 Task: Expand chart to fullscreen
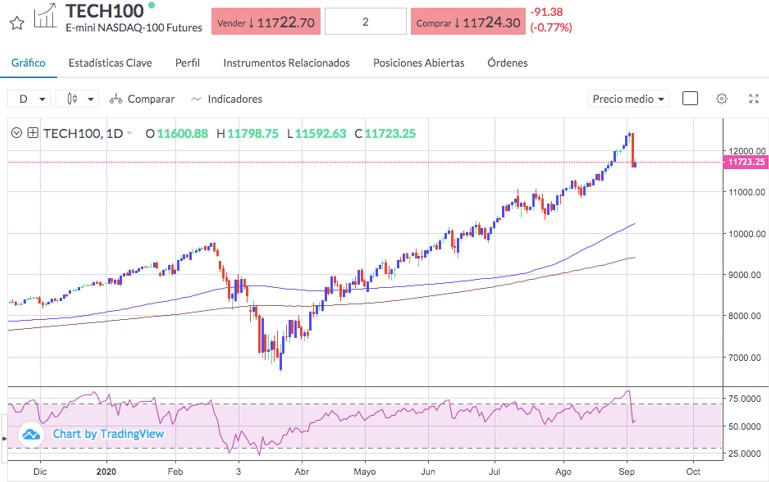754,99
